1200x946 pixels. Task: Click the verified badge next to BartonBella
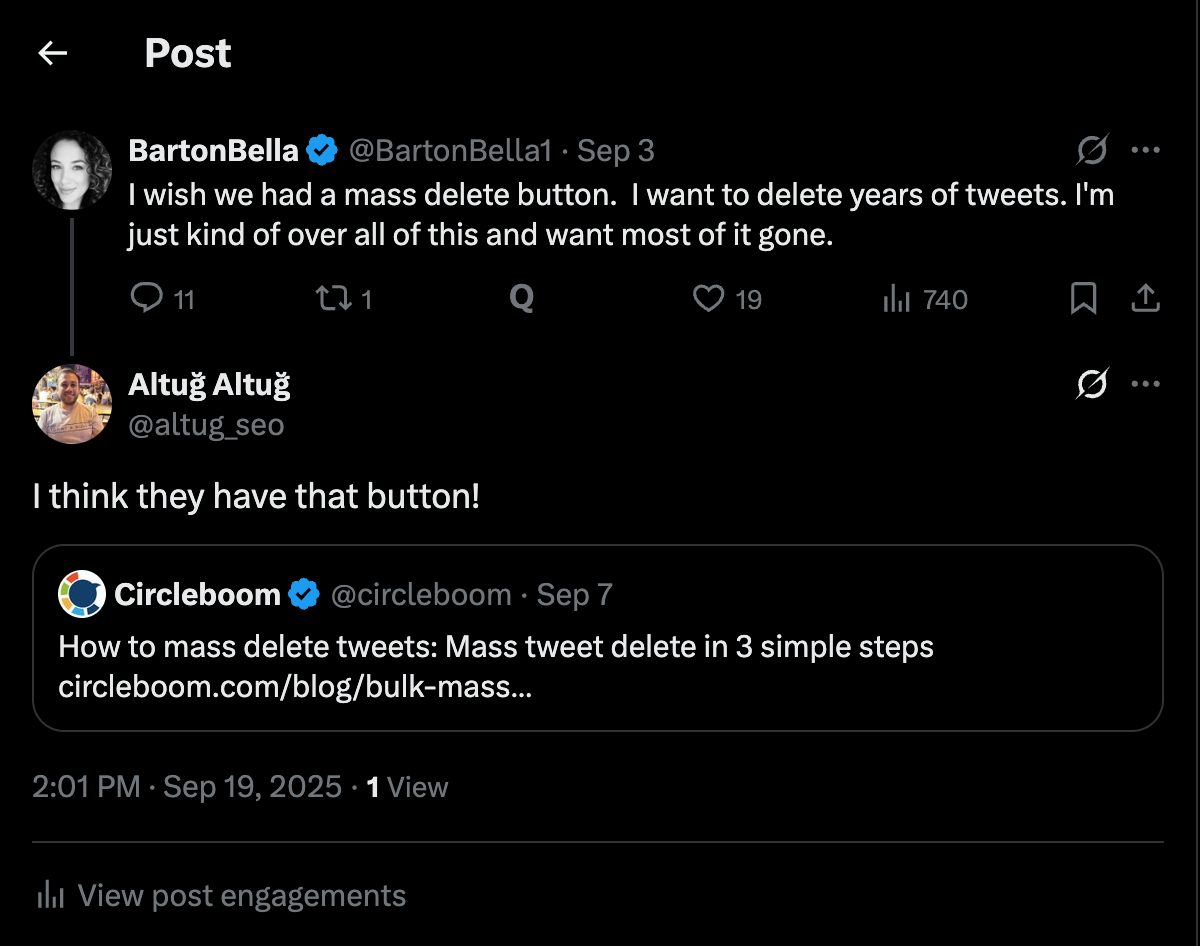coord(319,150)
